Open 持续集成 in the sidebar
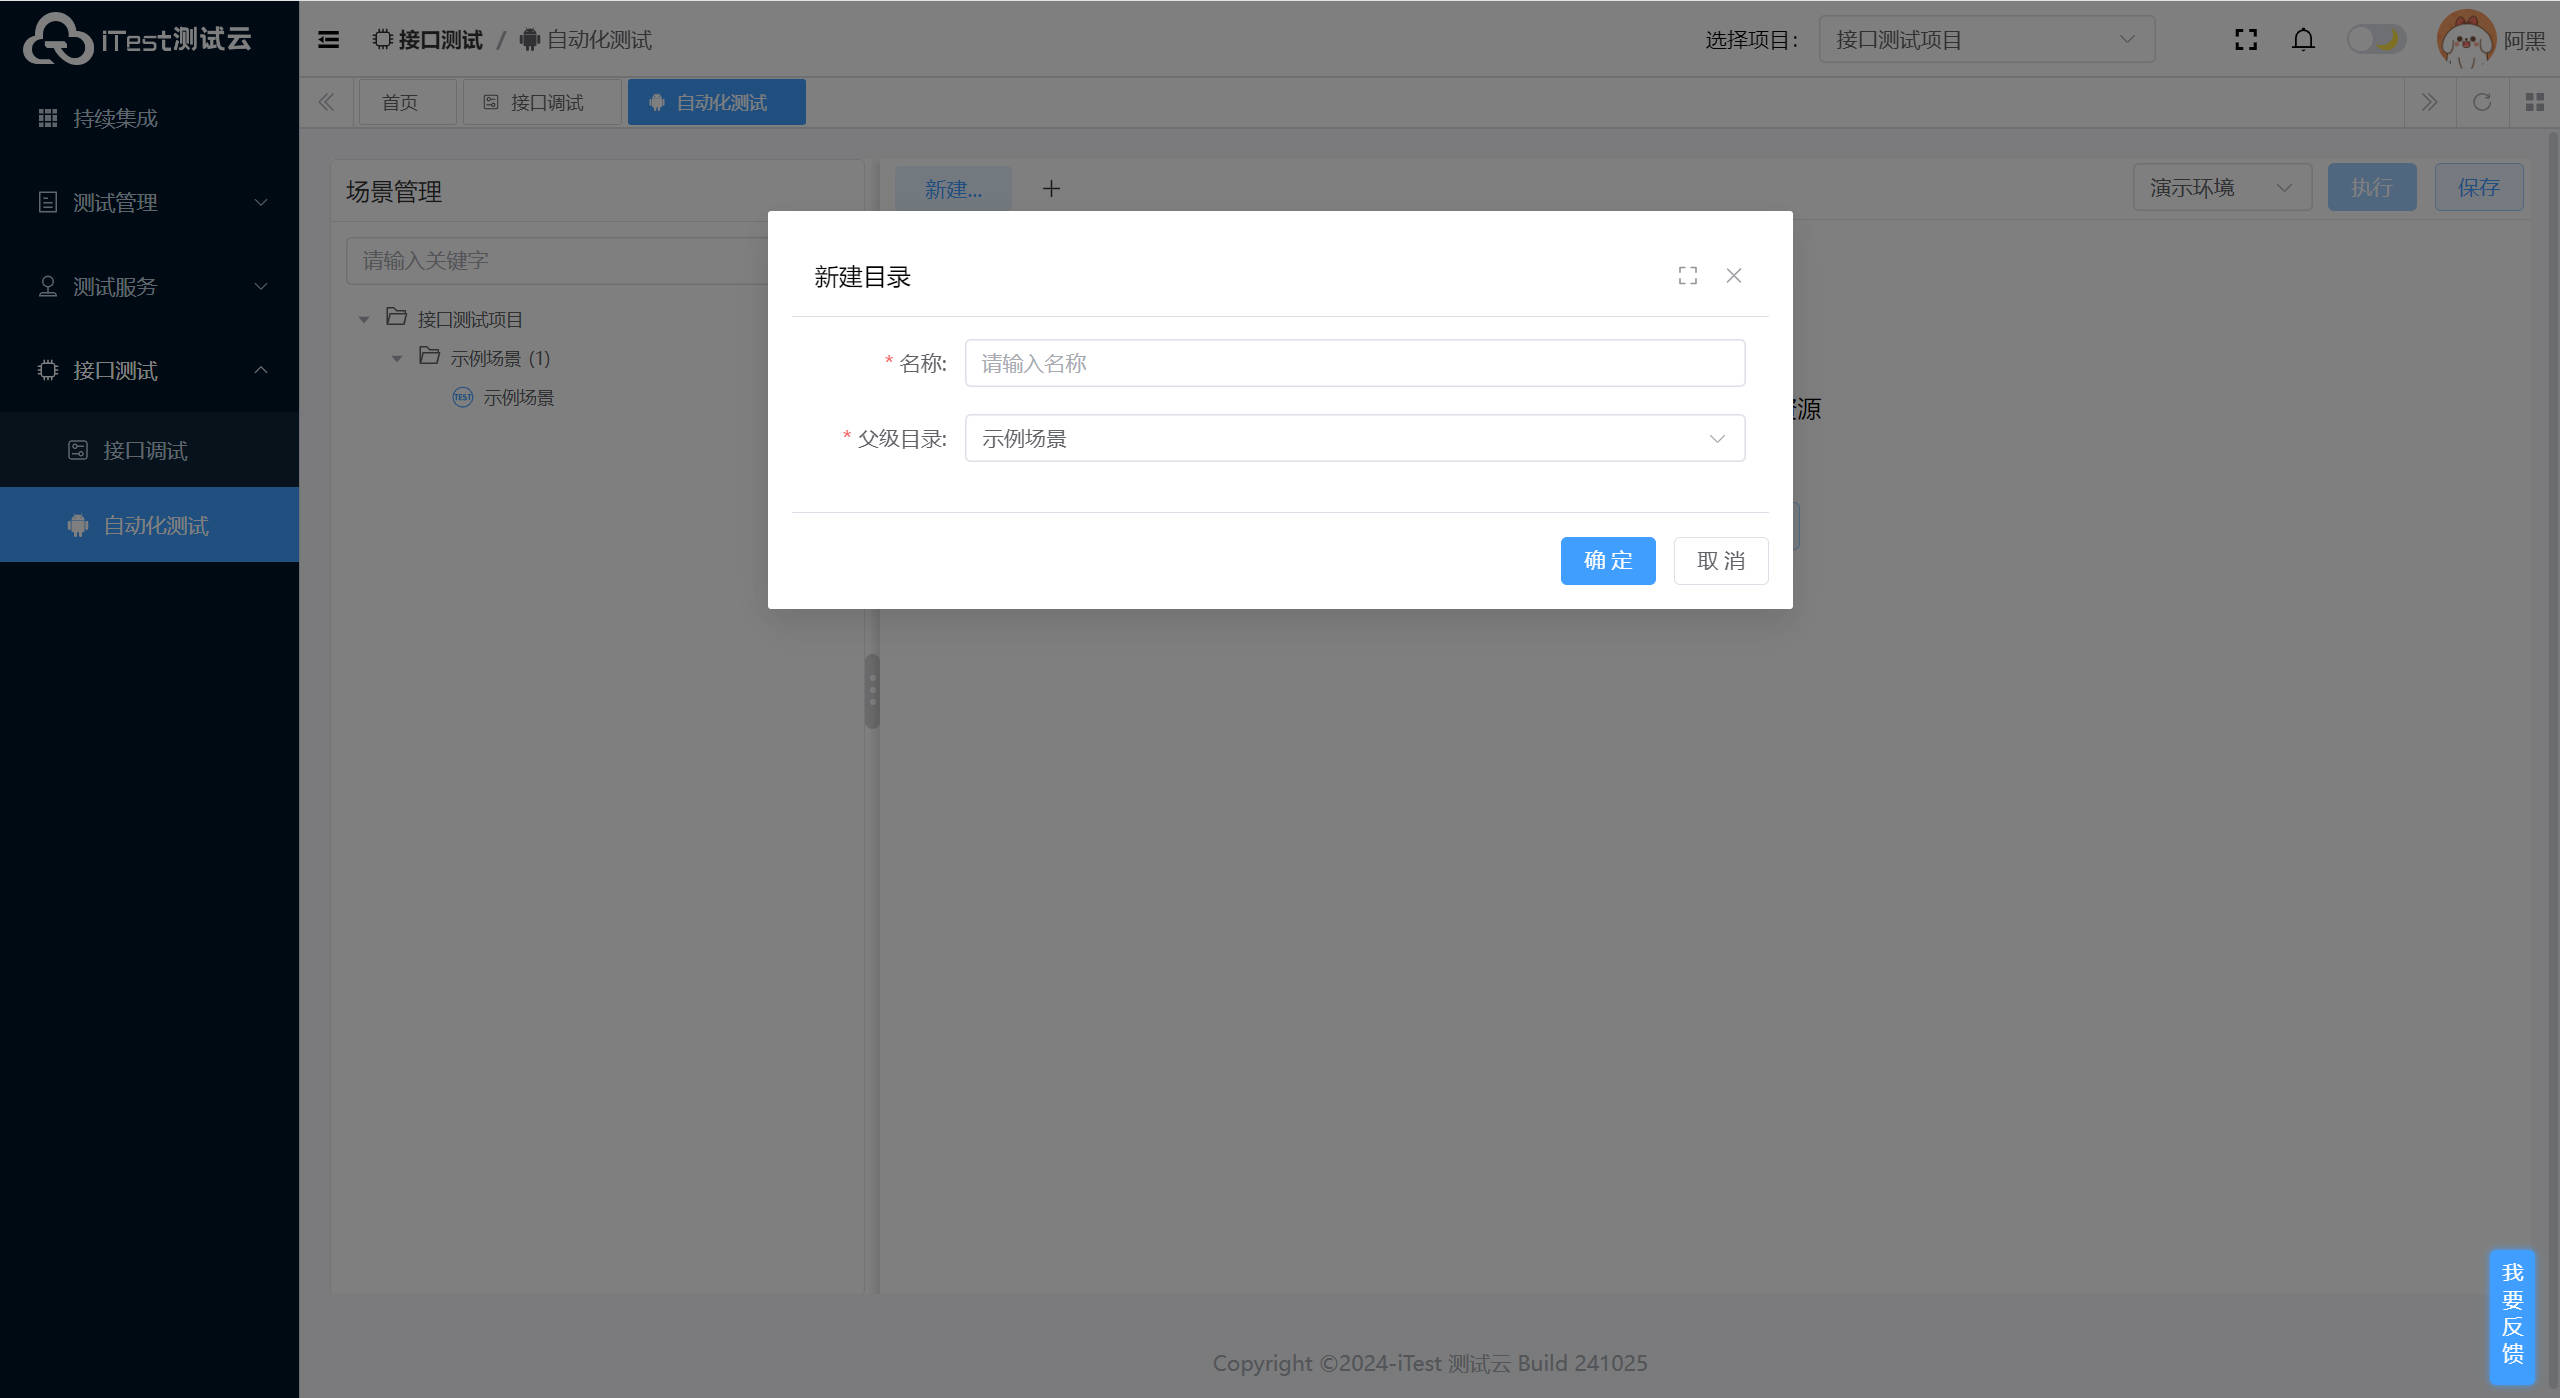The image size is (2560, 1398). click(115, 119)
